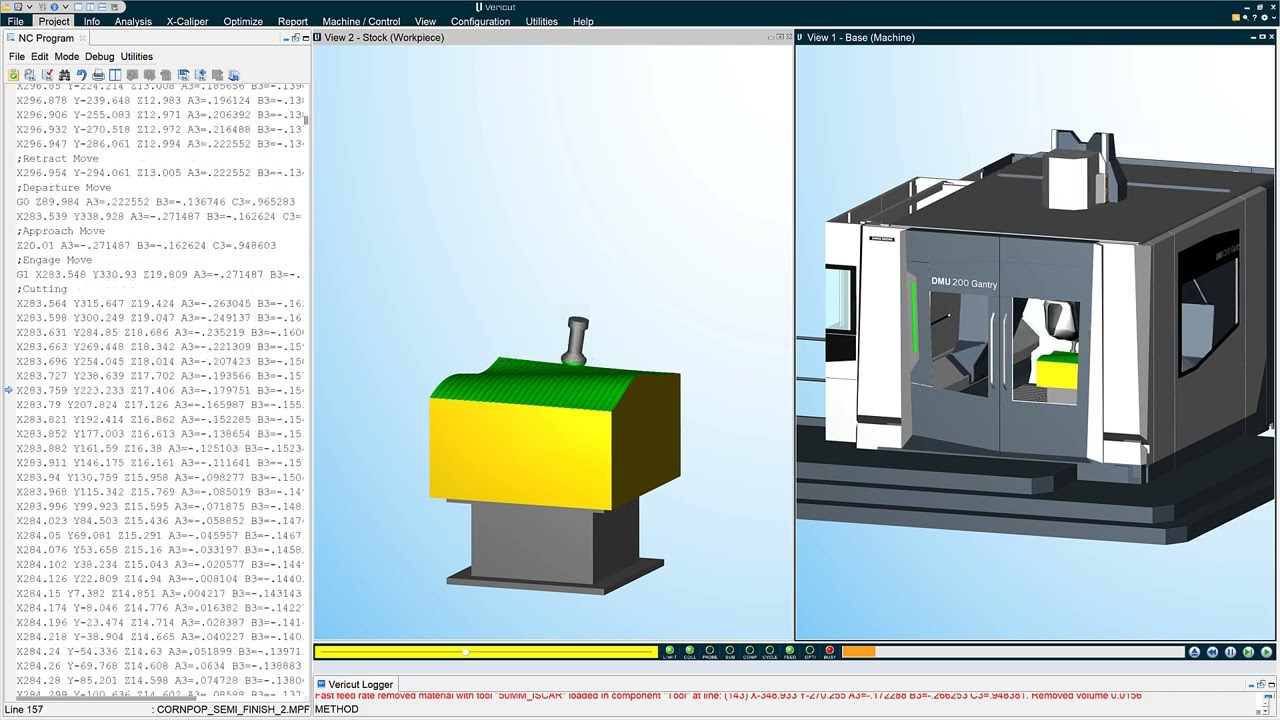Open the gear settings icon at top right
This screenshot has width=1280, height=720.
(x=1264, y=17)
